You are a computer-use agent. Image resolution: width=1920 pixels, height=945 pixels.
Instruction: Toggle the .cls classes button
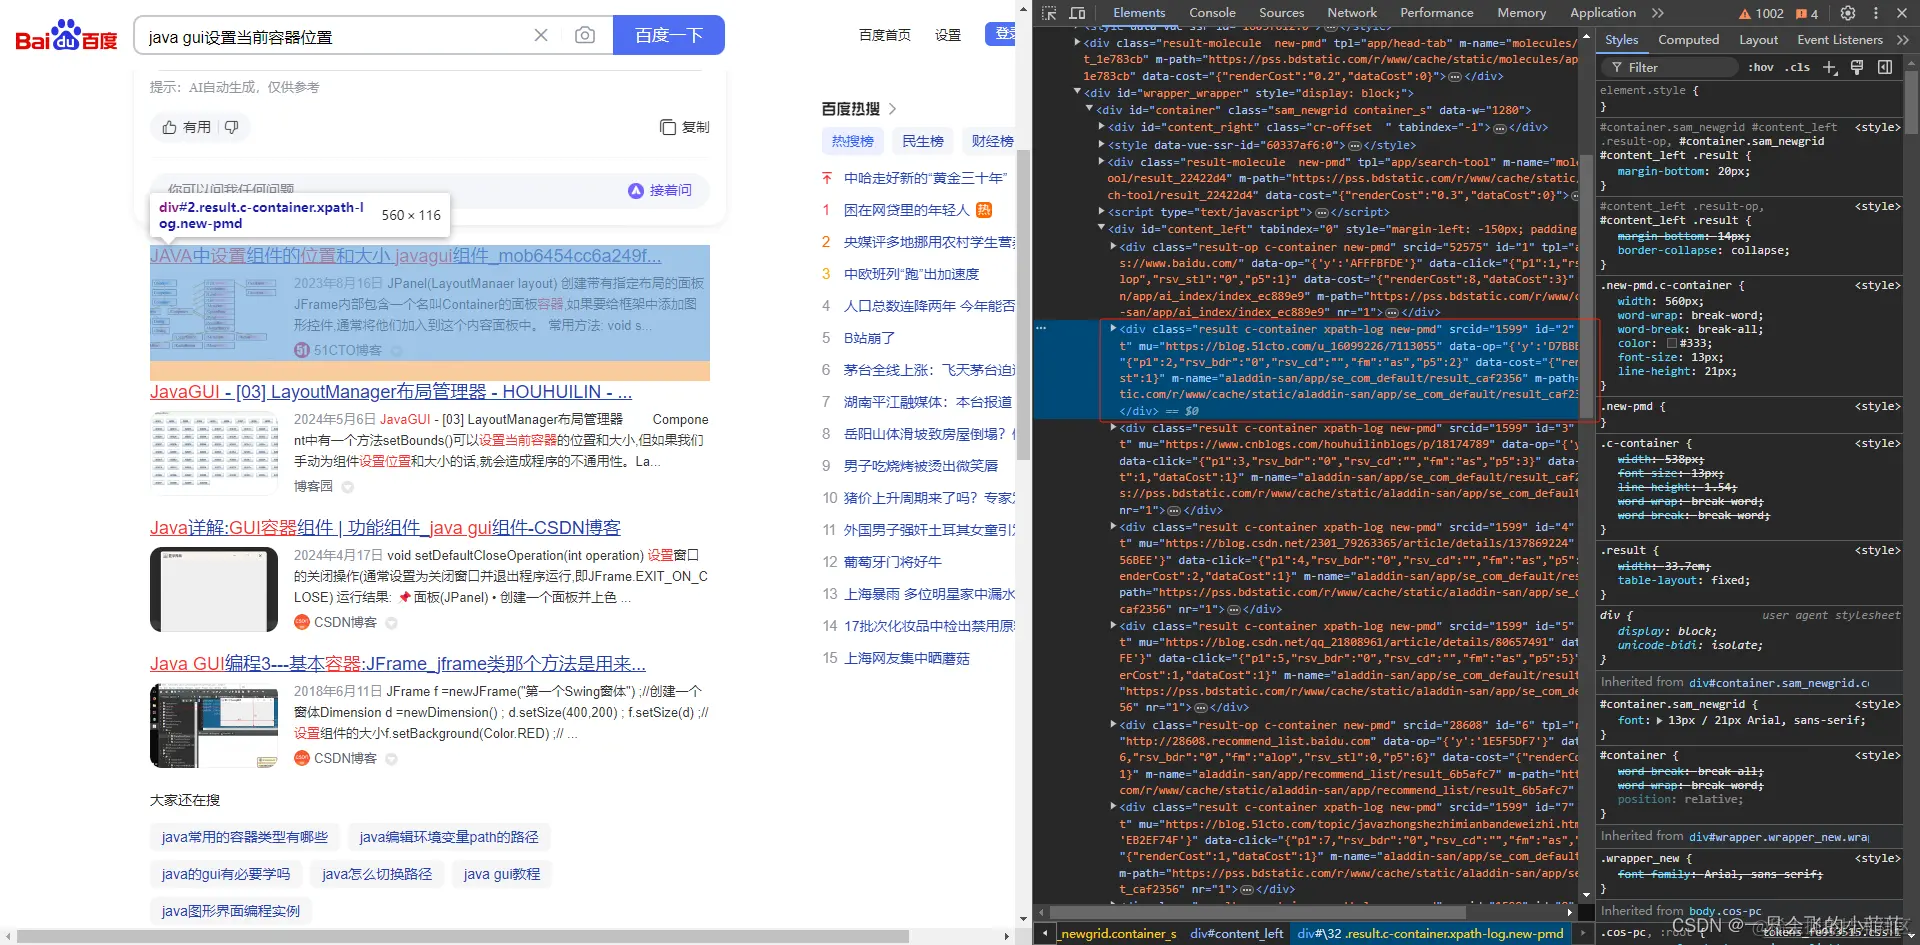[1799, 67]
